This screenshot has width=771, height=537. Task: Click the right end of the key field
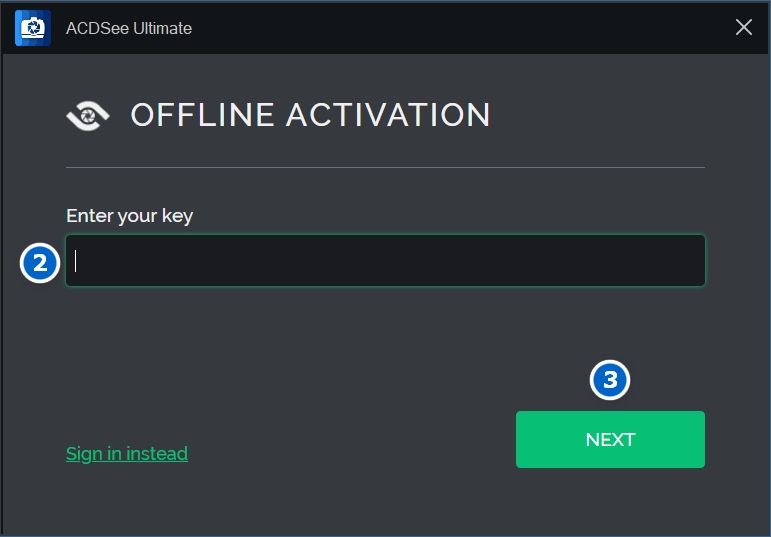click(690, 261)
